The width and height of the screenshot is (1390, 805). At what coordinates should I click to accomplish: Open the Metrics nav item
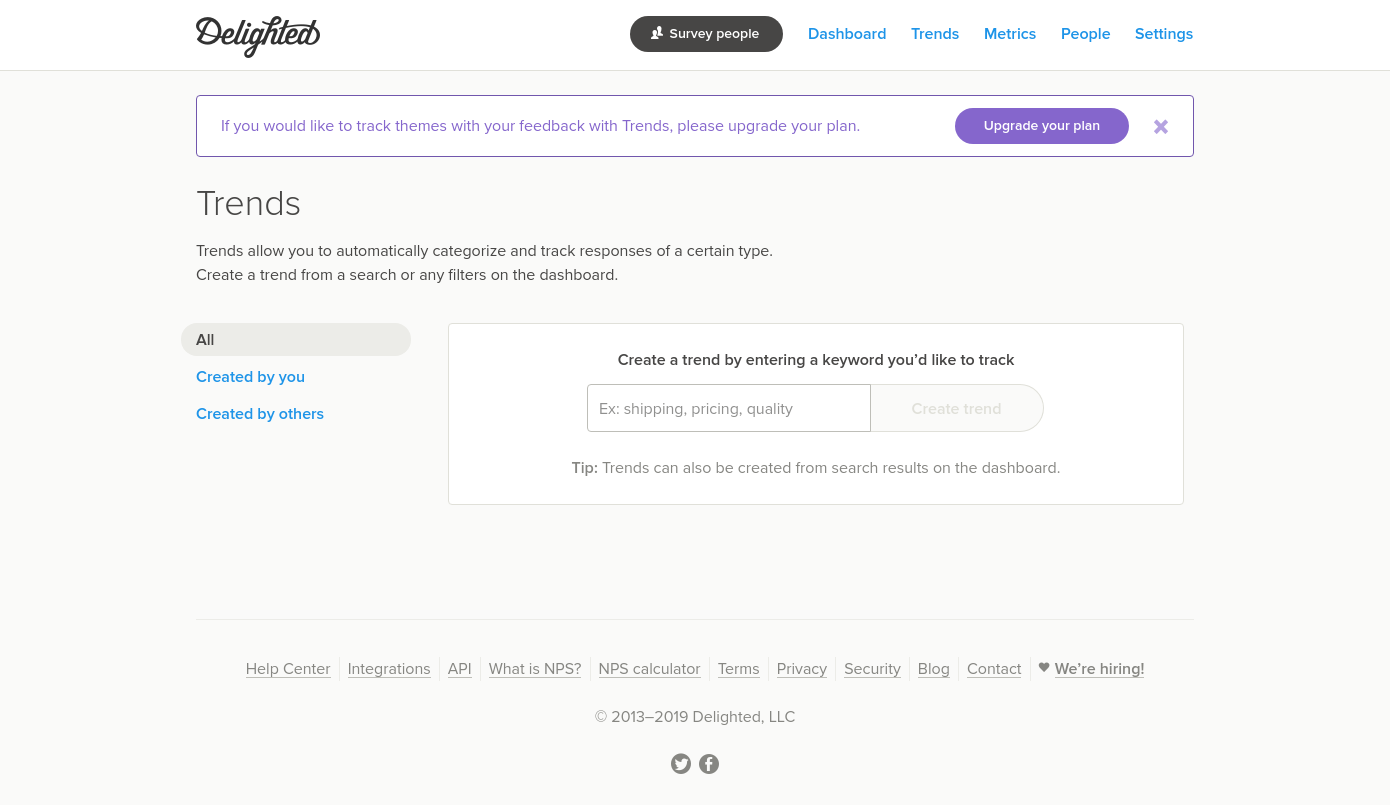pos(1010,34)
